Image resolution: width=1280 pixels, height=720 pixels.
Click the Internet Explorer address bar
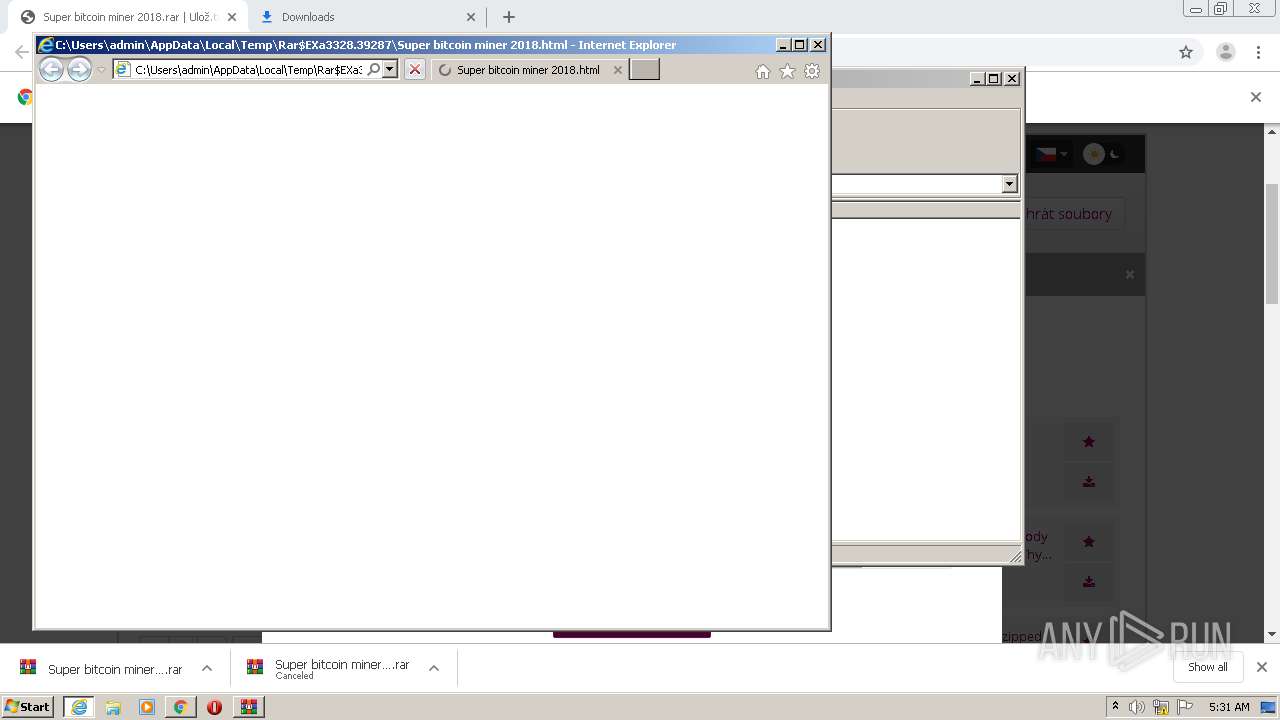[247, 69]
